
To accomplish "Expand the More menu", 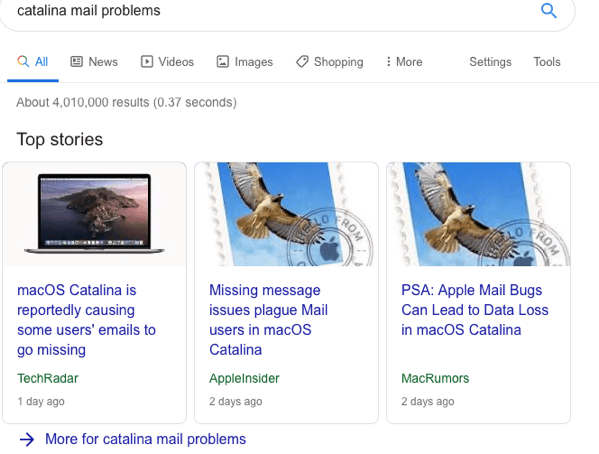I will pos(404,62).
